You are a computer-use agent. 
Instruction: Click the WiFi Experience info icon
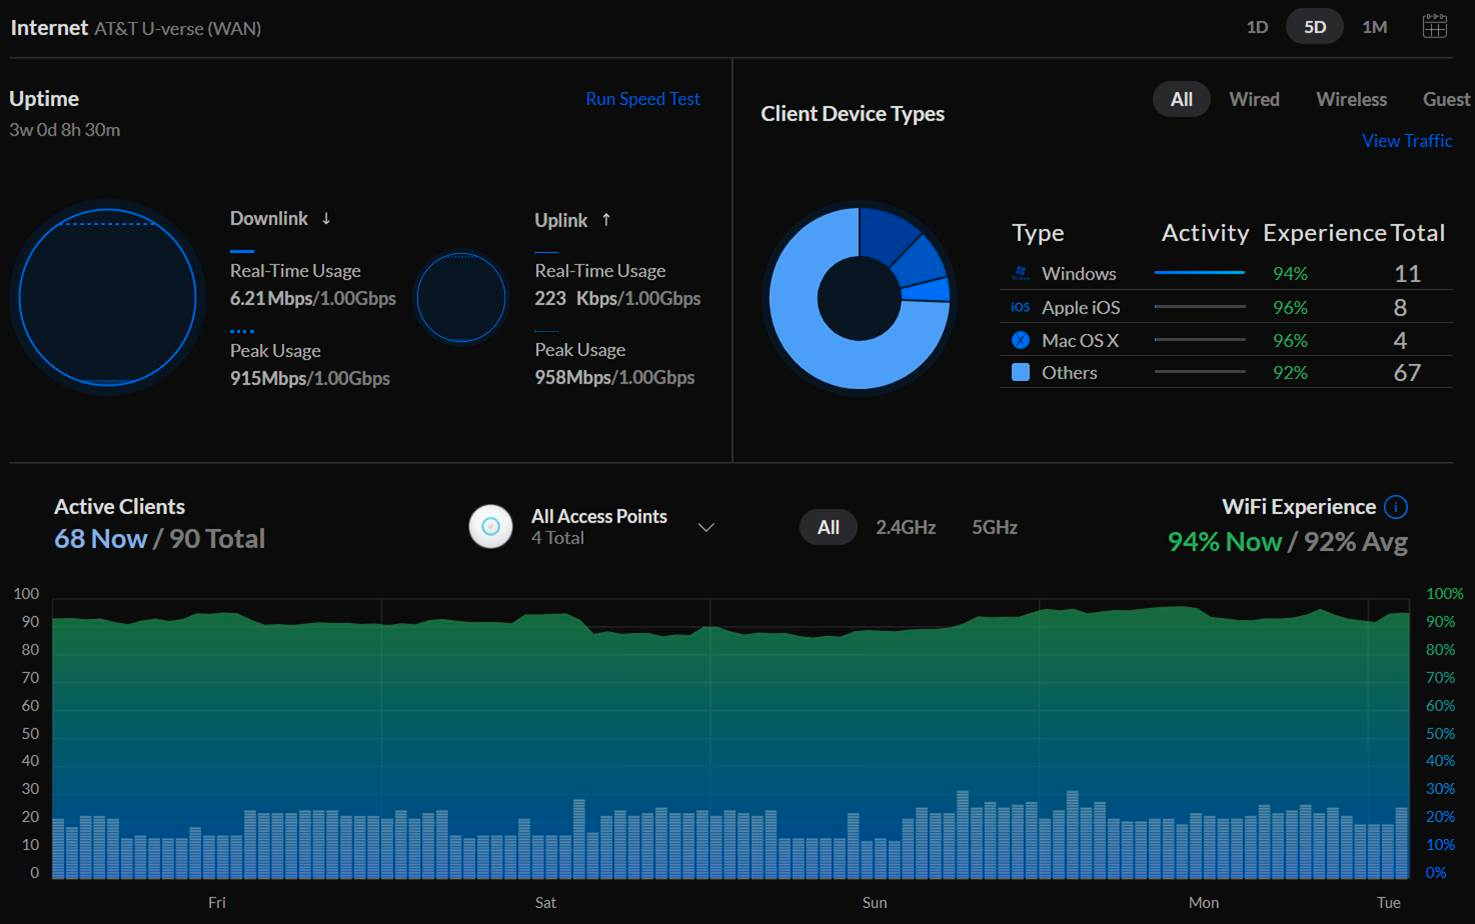(1396, 507)
